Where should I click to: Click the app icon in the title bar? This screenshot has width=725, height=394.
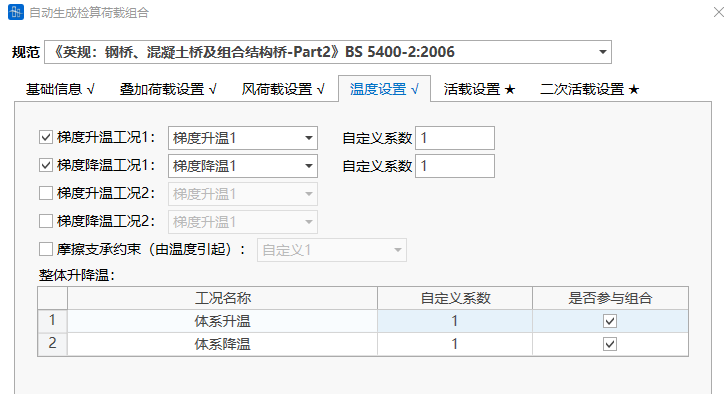tap(16, 12)
